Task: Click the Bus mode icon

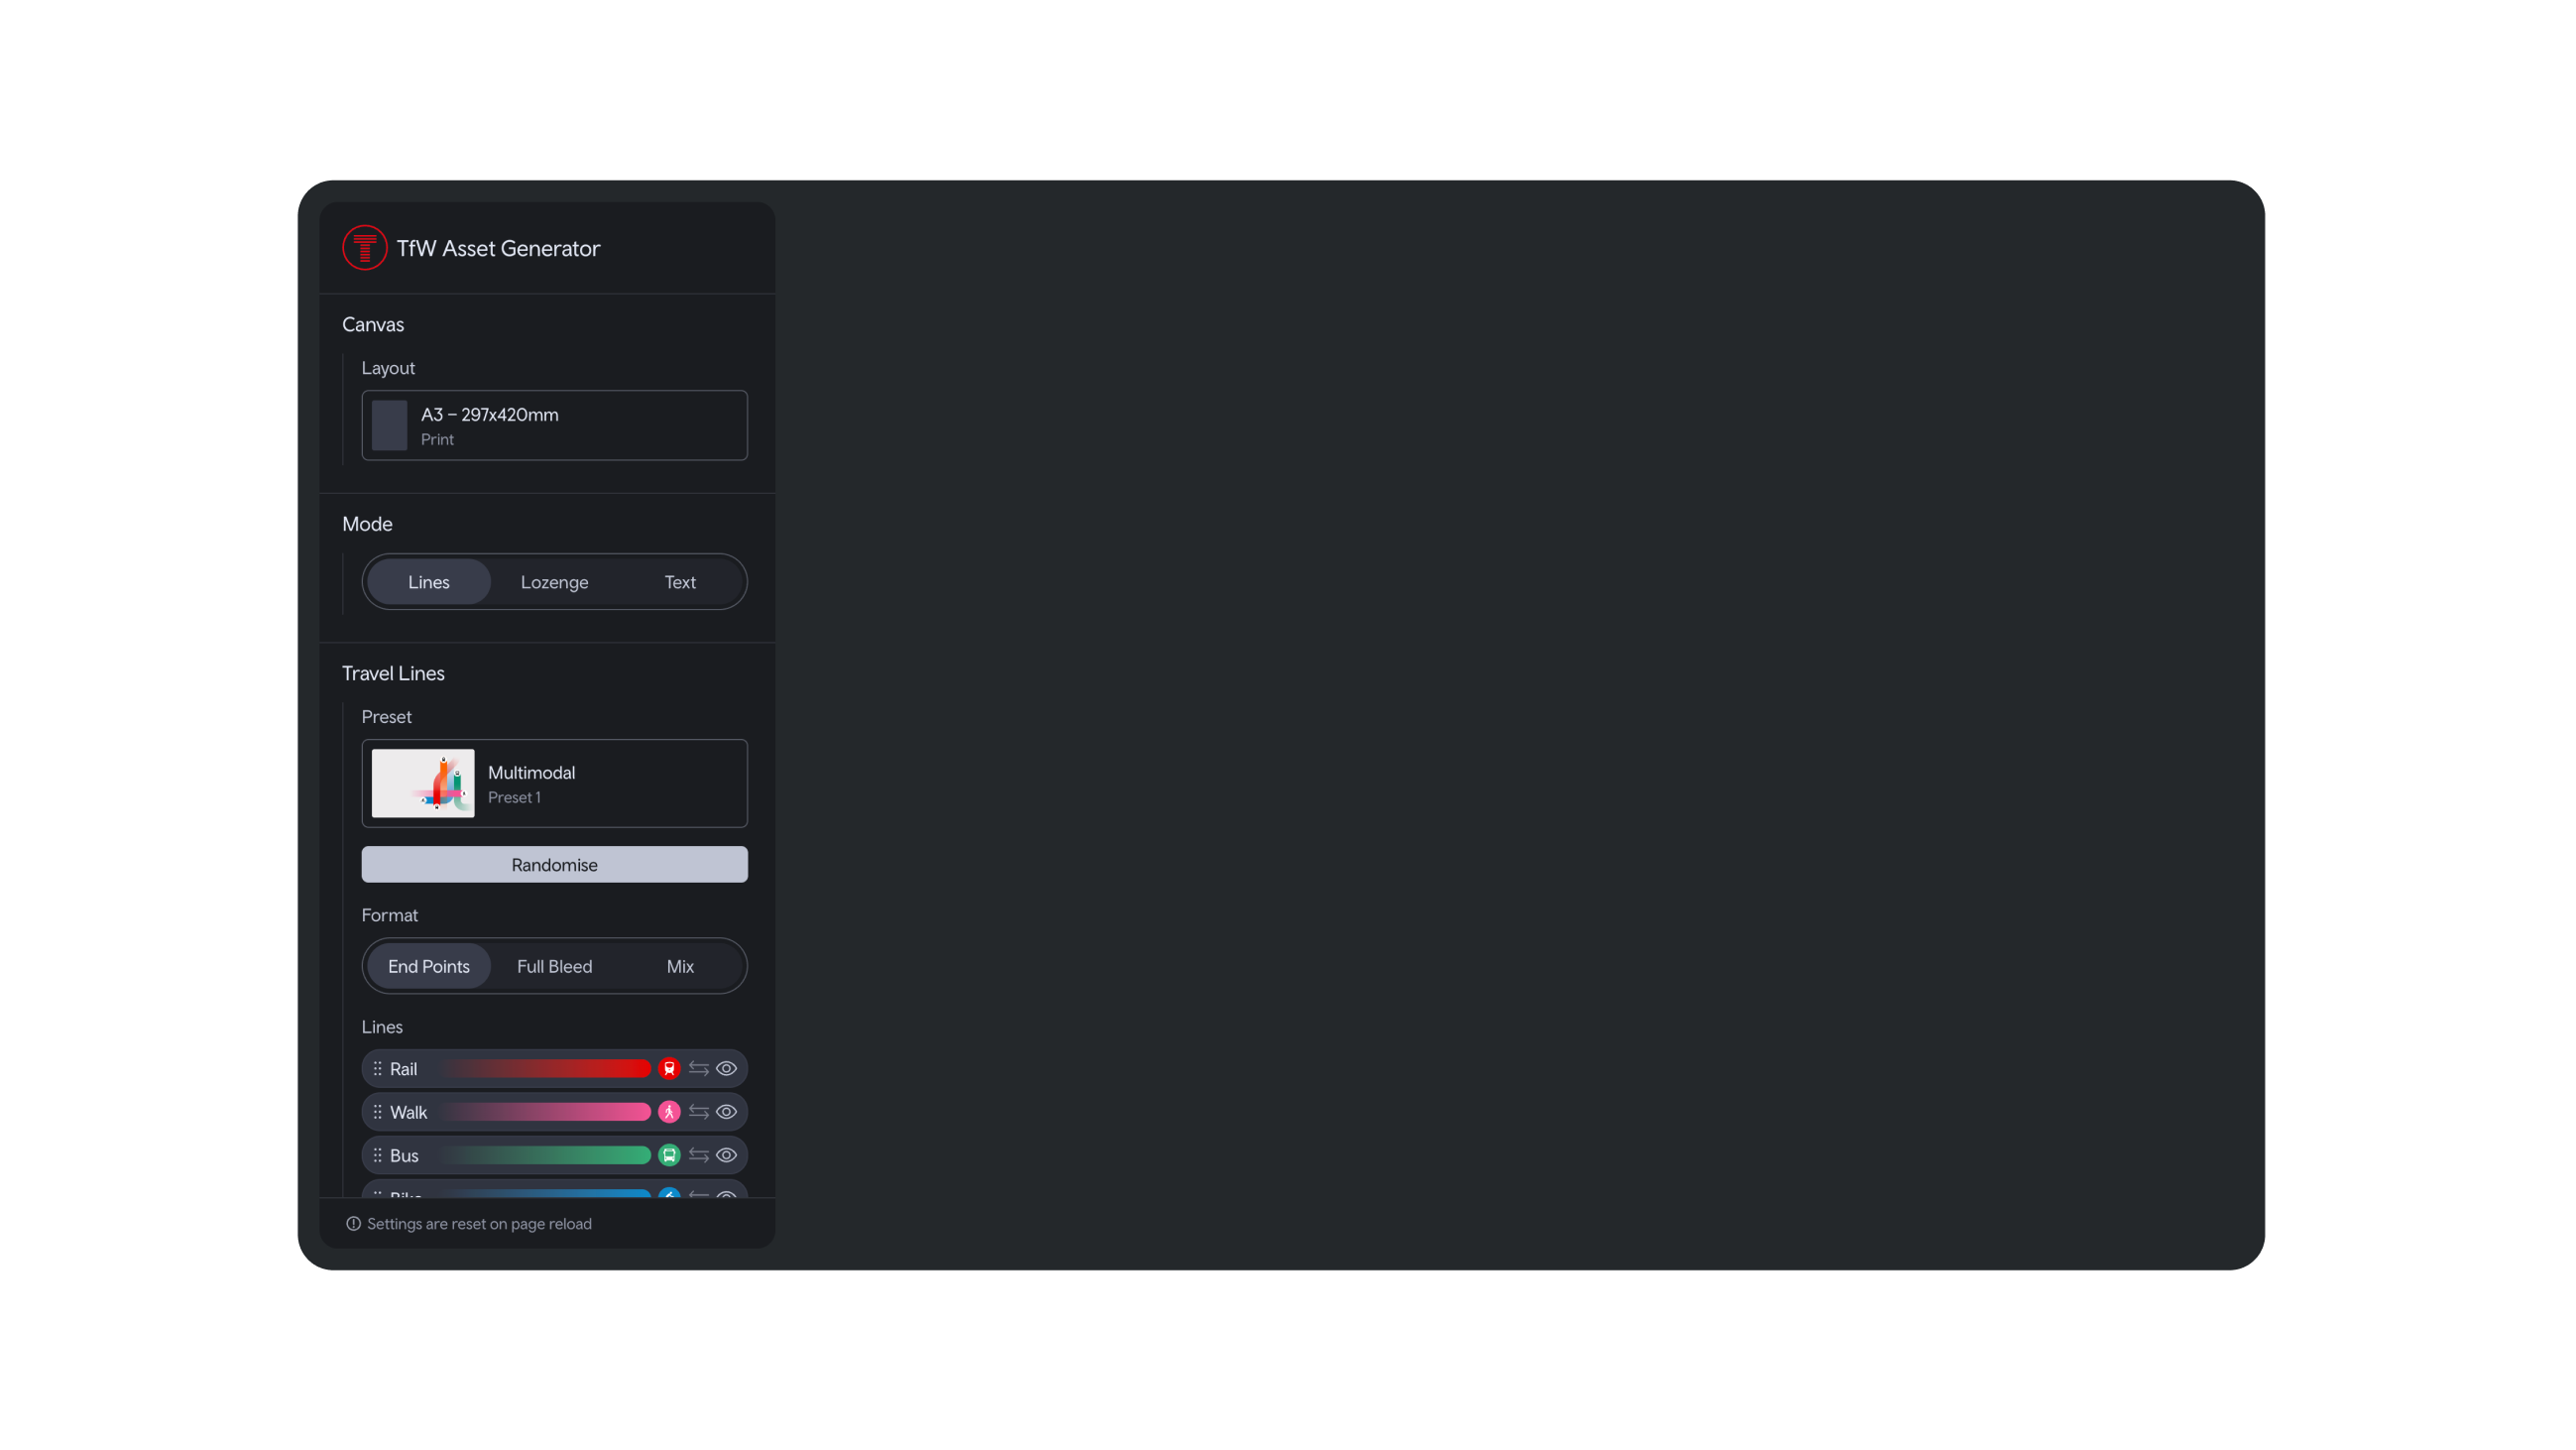Action: coord(669,1155)
